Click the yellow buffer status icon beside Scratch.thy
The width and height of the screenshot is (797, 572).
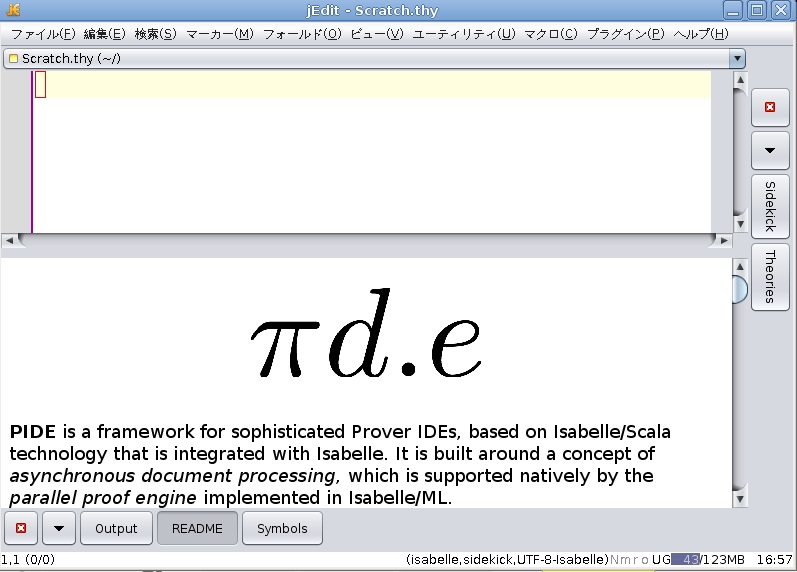point(14,58)
